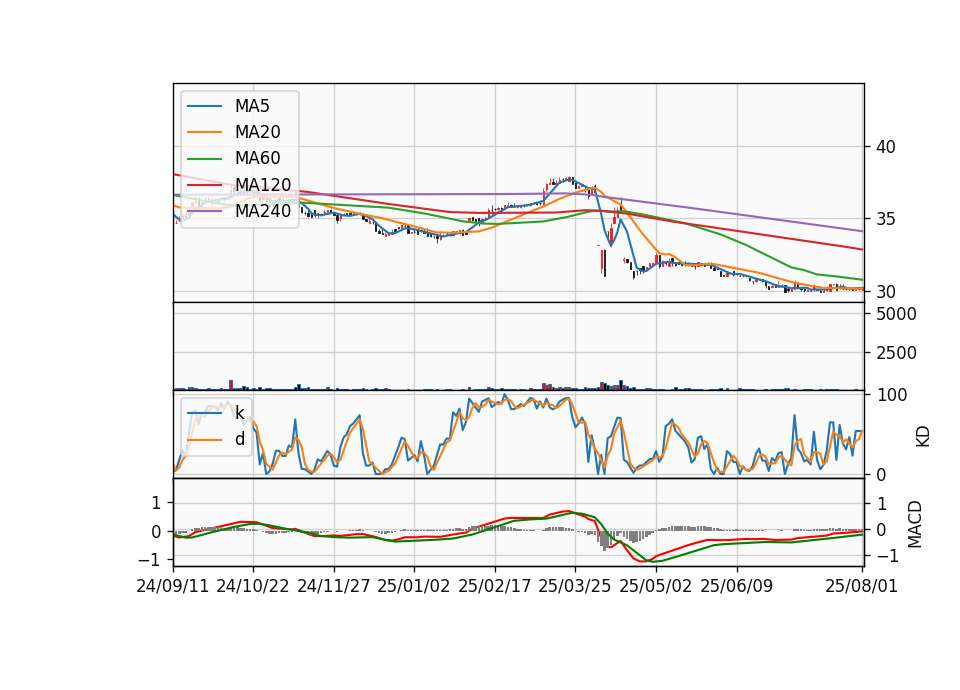Click the price axis value 35

click(x=886, y=219)
